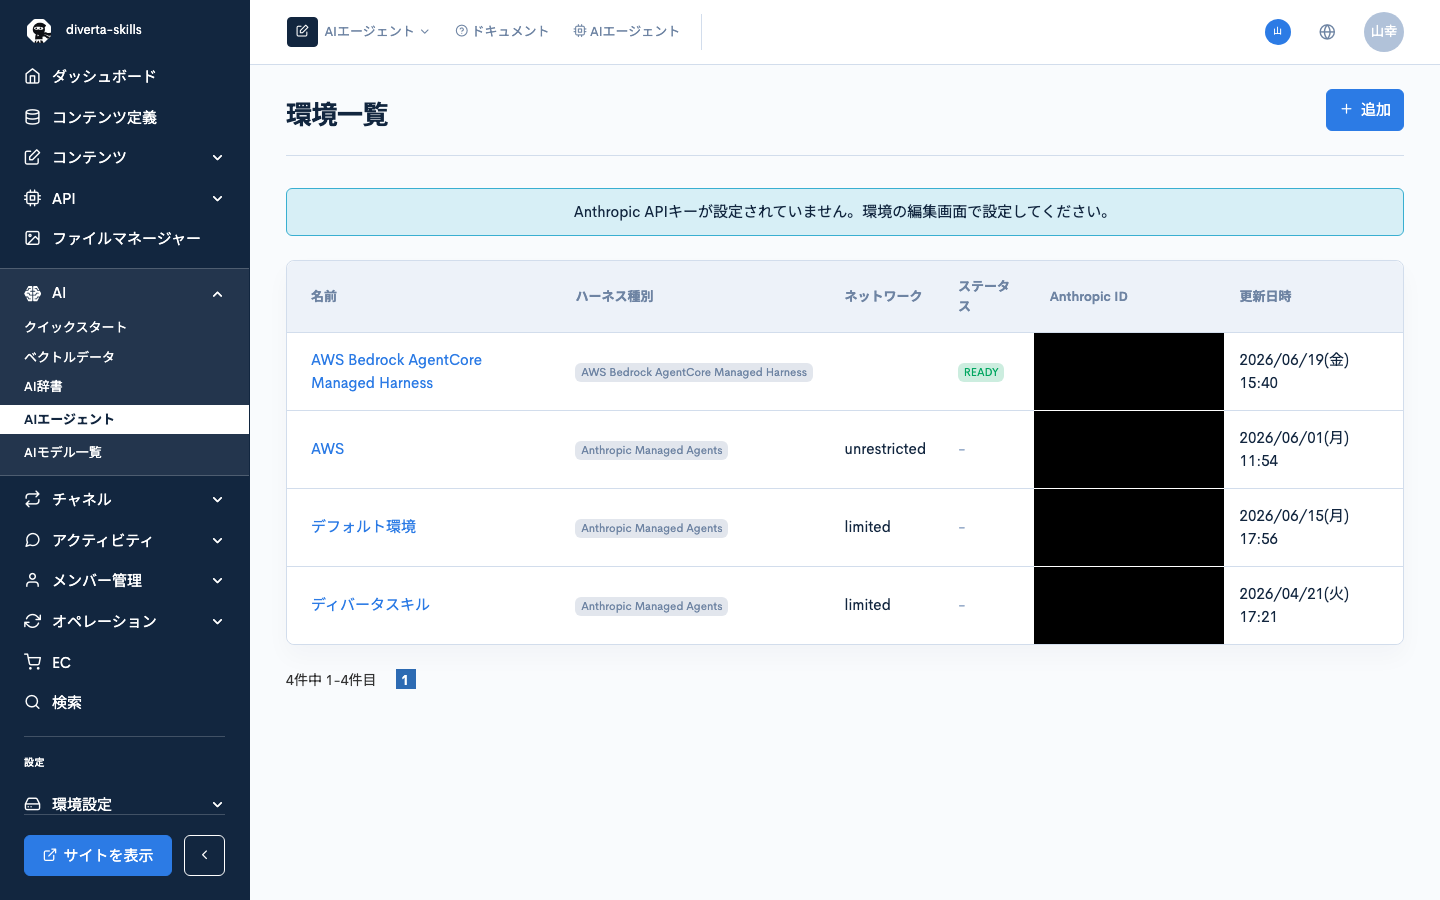Screen dimensions: 1440x900
Task: Click the dark edit icon in top bar
Action: click(302, 32)
